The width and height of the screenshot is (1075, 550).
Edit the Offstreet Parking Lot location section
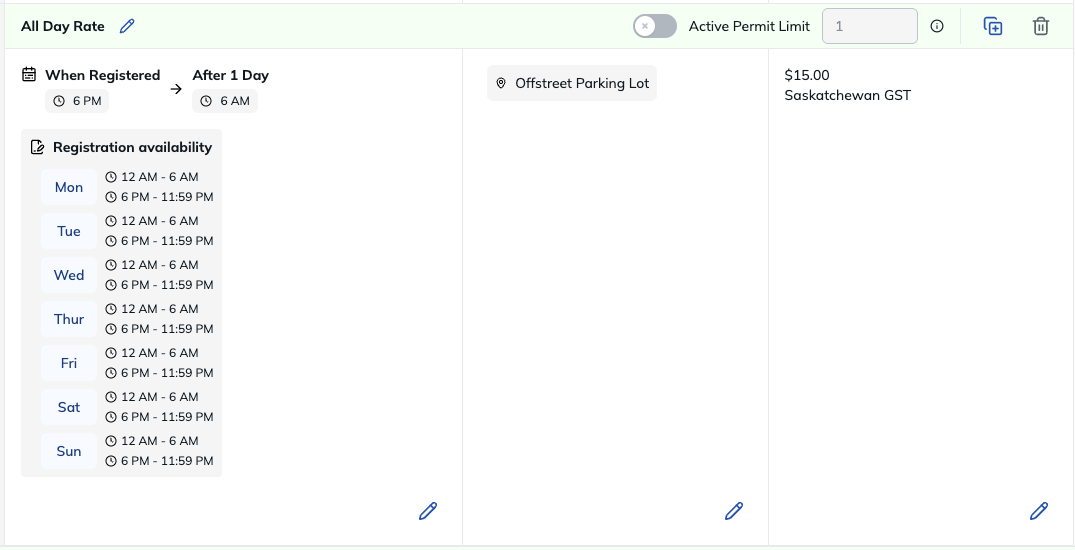point(734,511)
